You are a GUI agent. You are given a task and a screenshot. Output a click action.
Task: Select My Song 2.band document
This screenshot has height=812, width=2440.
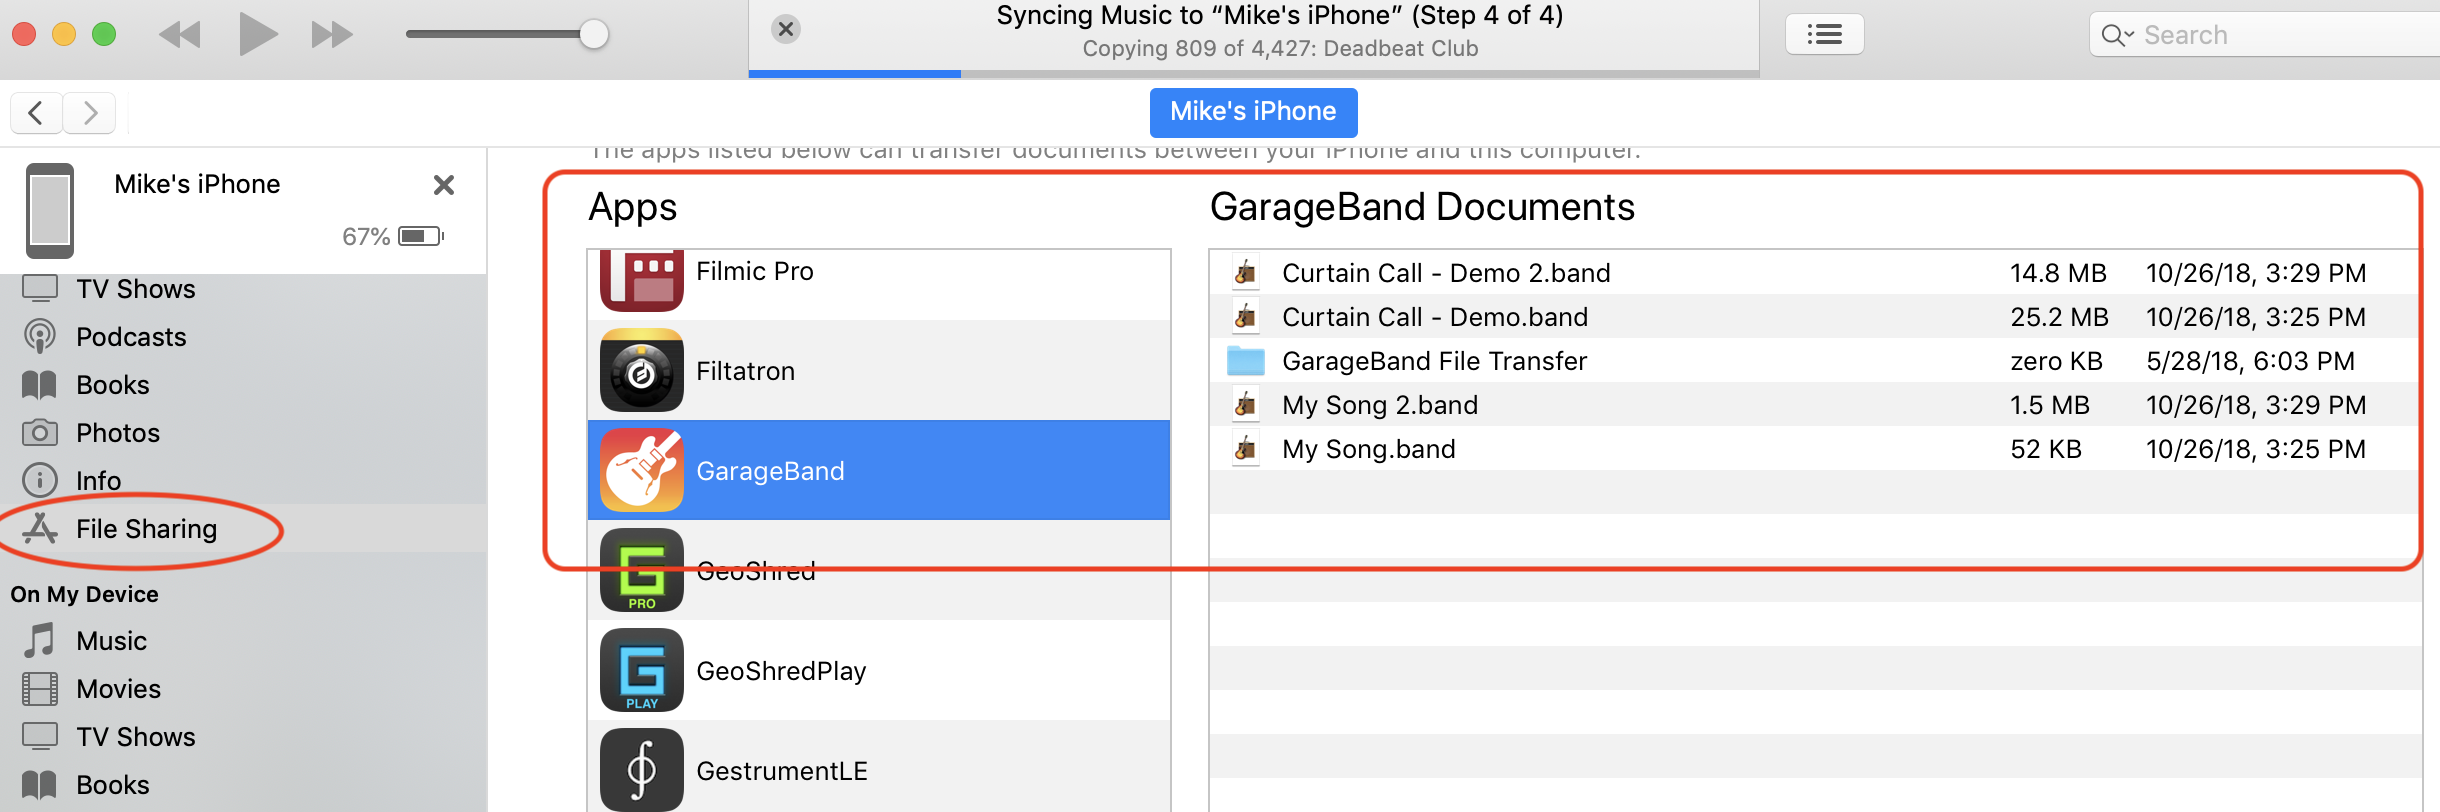1814,404
